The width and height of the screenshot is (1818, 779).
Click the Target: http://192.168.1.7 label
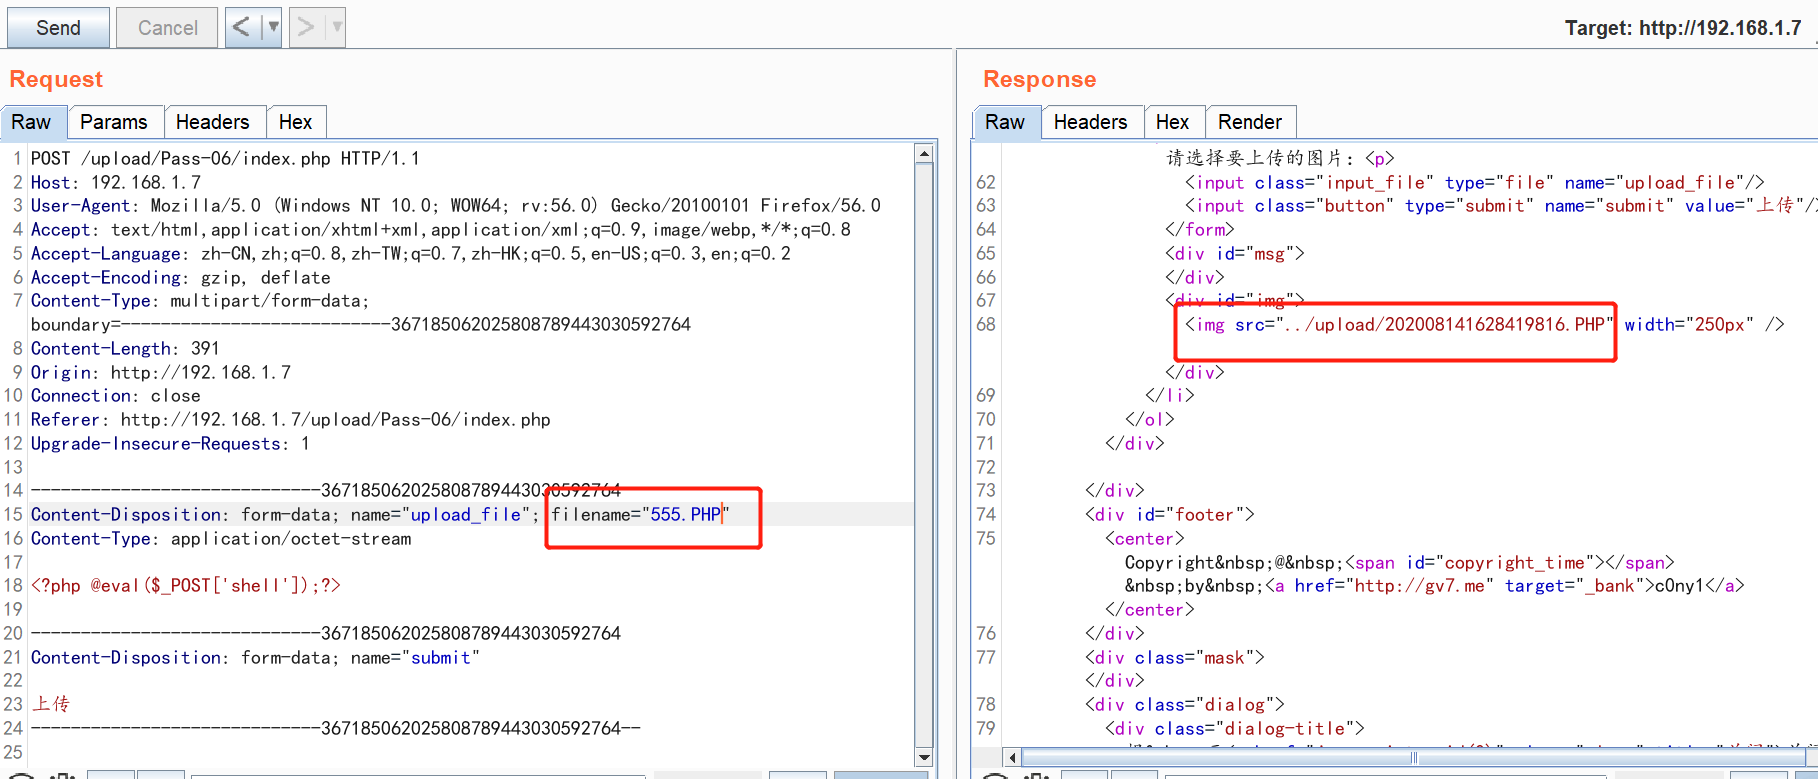(x=1683, y=28)
